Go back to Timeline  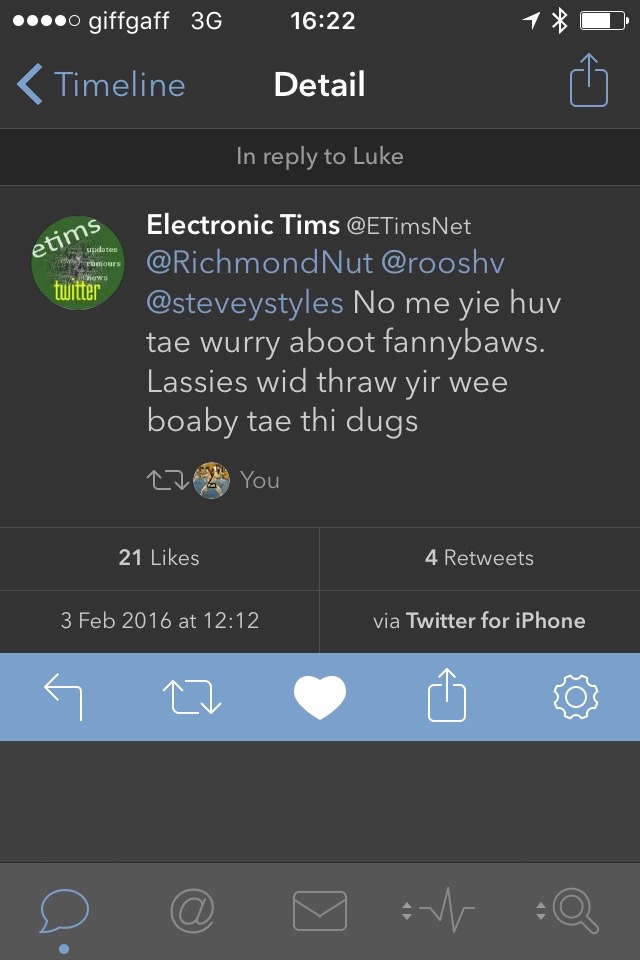click(102, 85)
